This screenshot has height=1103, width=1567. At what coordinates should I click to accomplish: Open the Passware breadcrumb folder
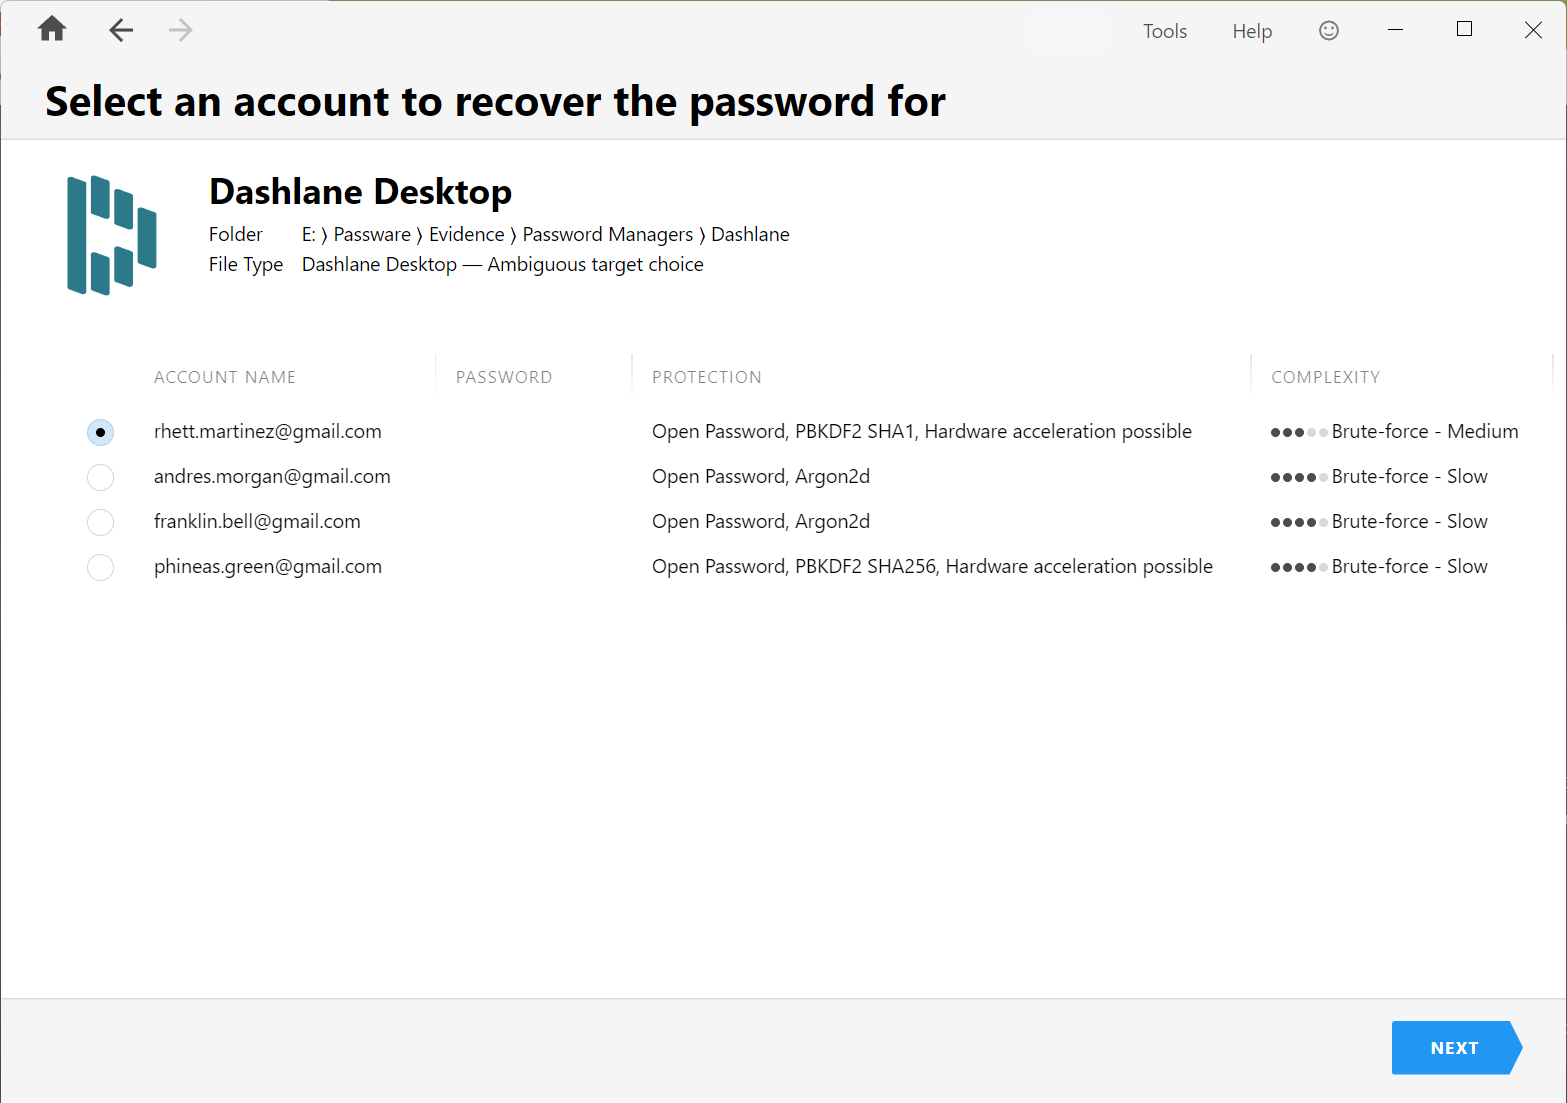pos(371,234)
